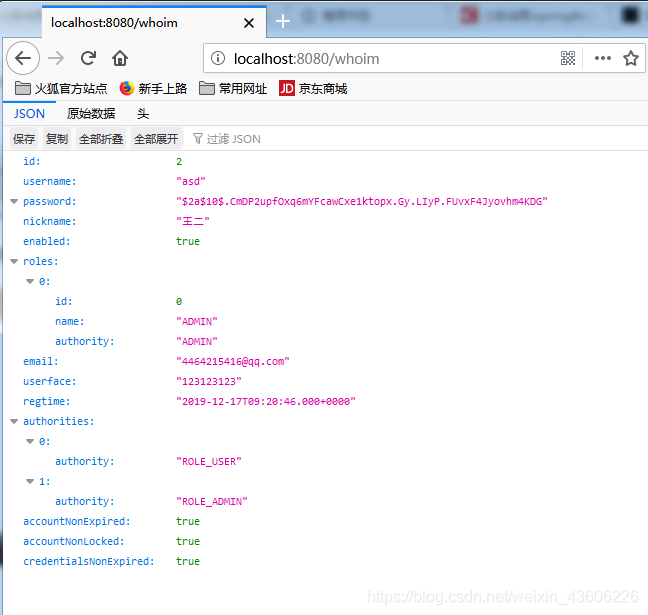Image resolution: width=648 pixels, height=615 pixels.
Task: Close the localhost:8080/whoim tab
Action: [249, 23]
